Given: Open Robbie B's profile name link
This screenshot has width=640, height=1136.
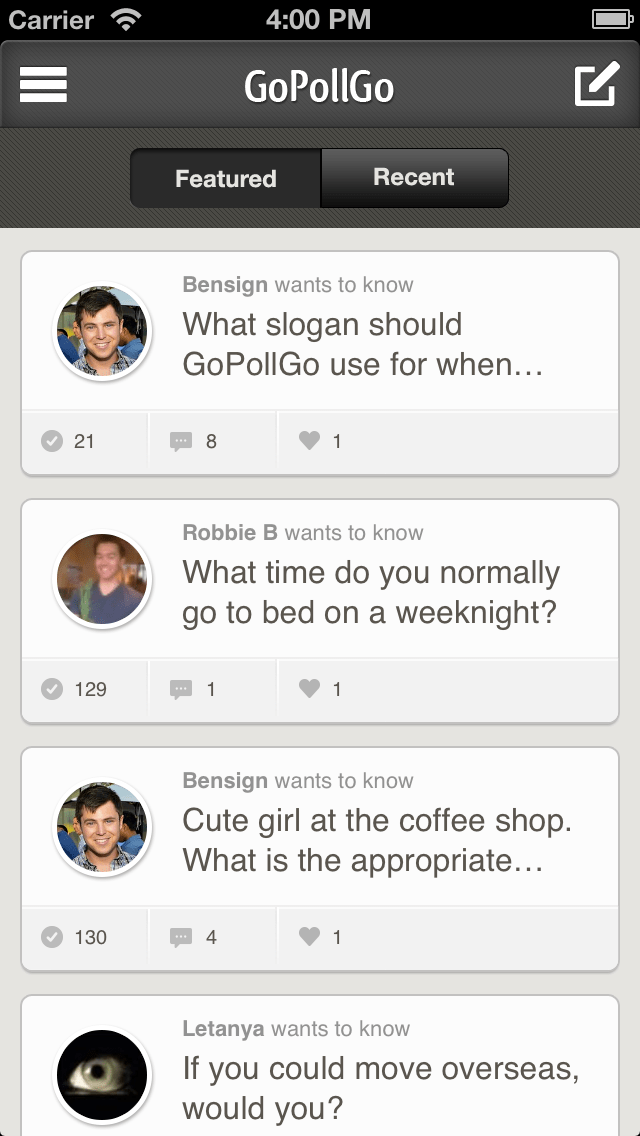Looking at the screenshot, I should tap(230, 533).
